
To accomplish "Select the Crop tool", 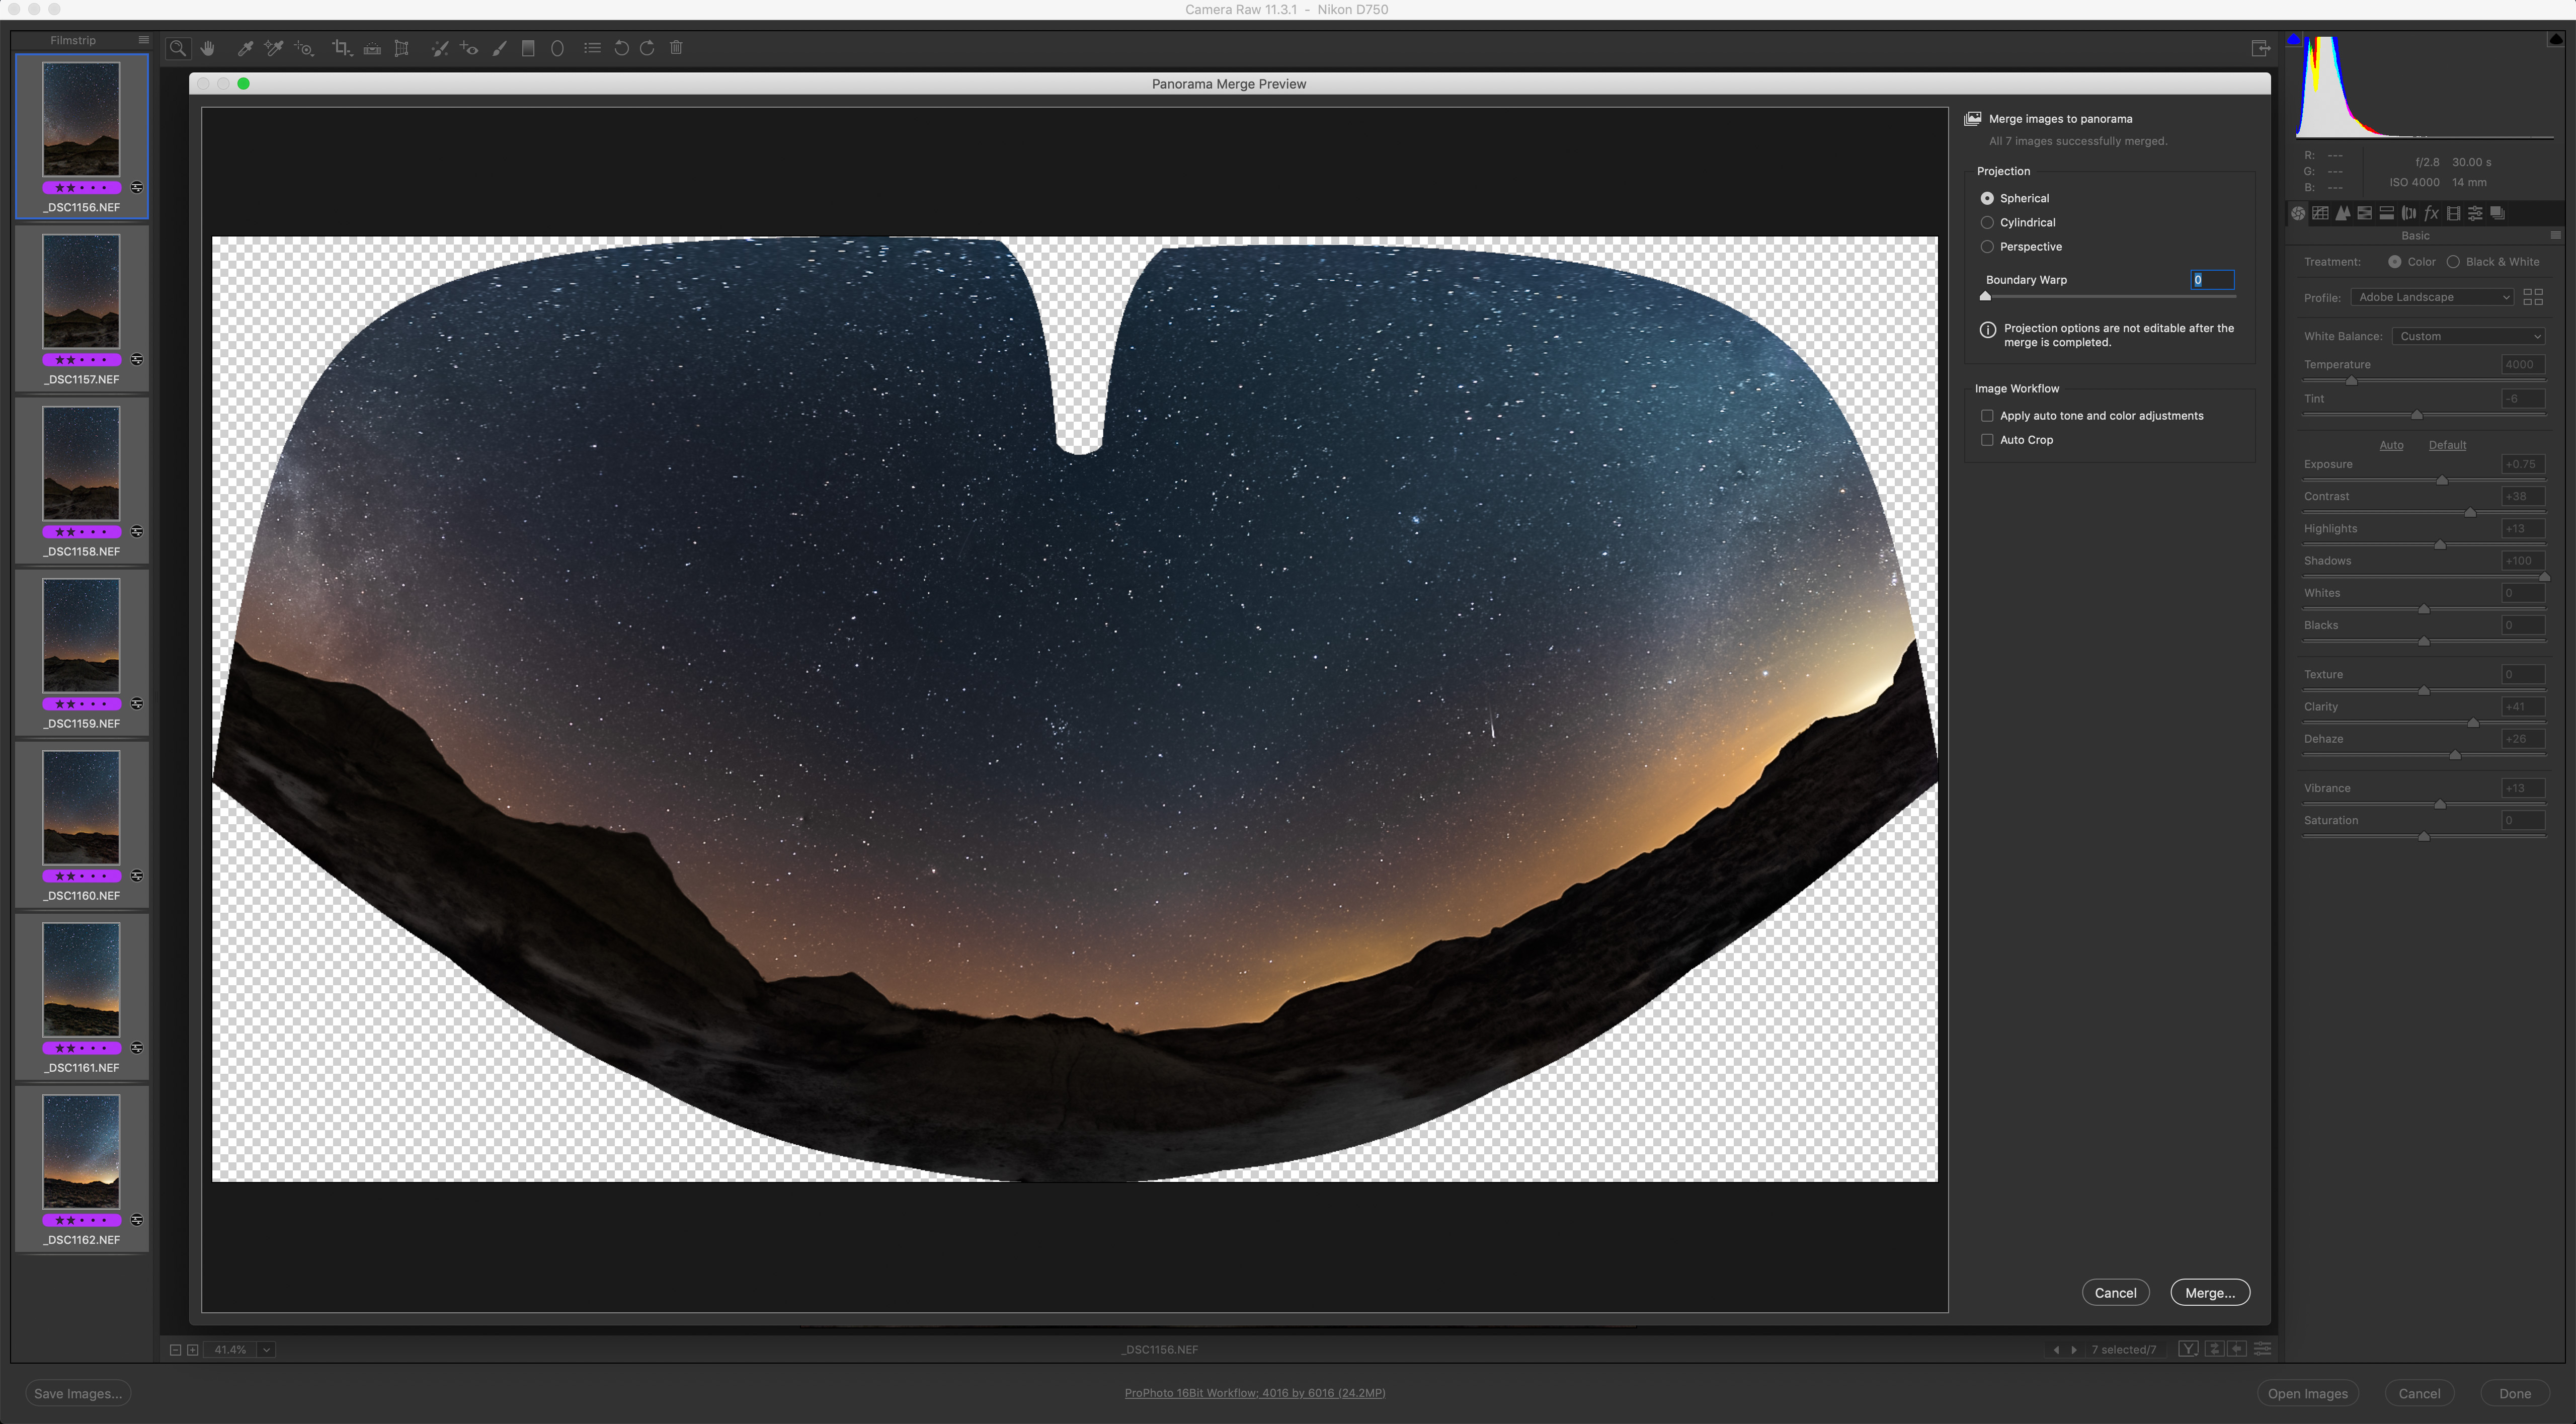I will (x=341, y=48).
